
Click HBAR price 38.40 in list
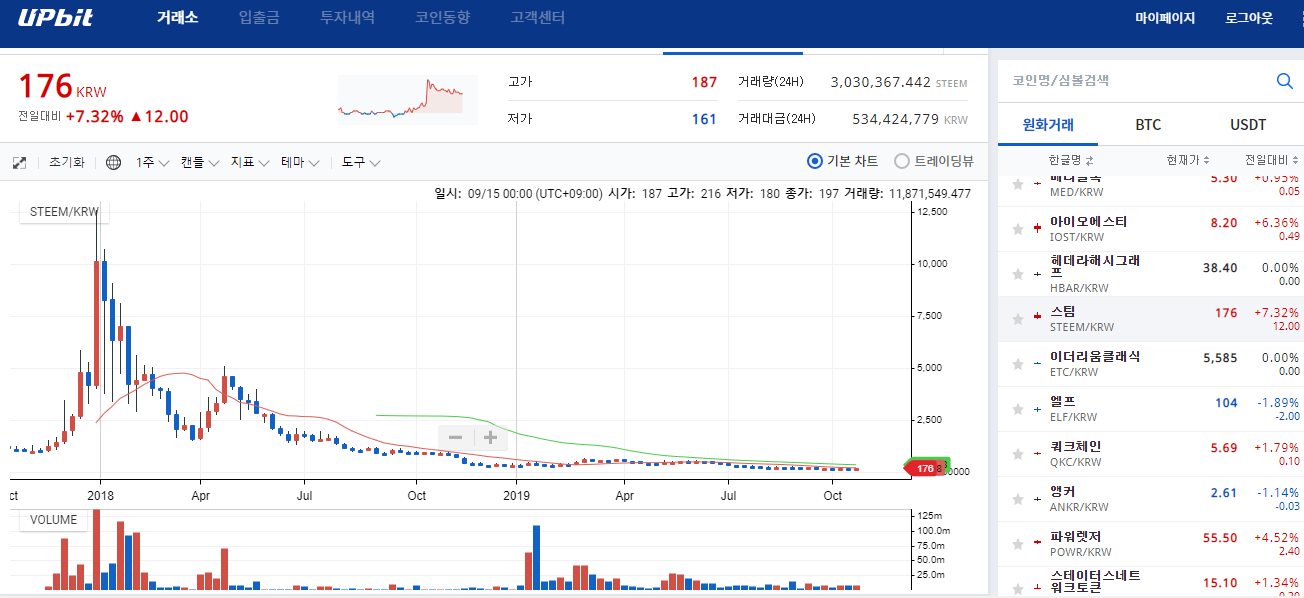point(1220,268)
